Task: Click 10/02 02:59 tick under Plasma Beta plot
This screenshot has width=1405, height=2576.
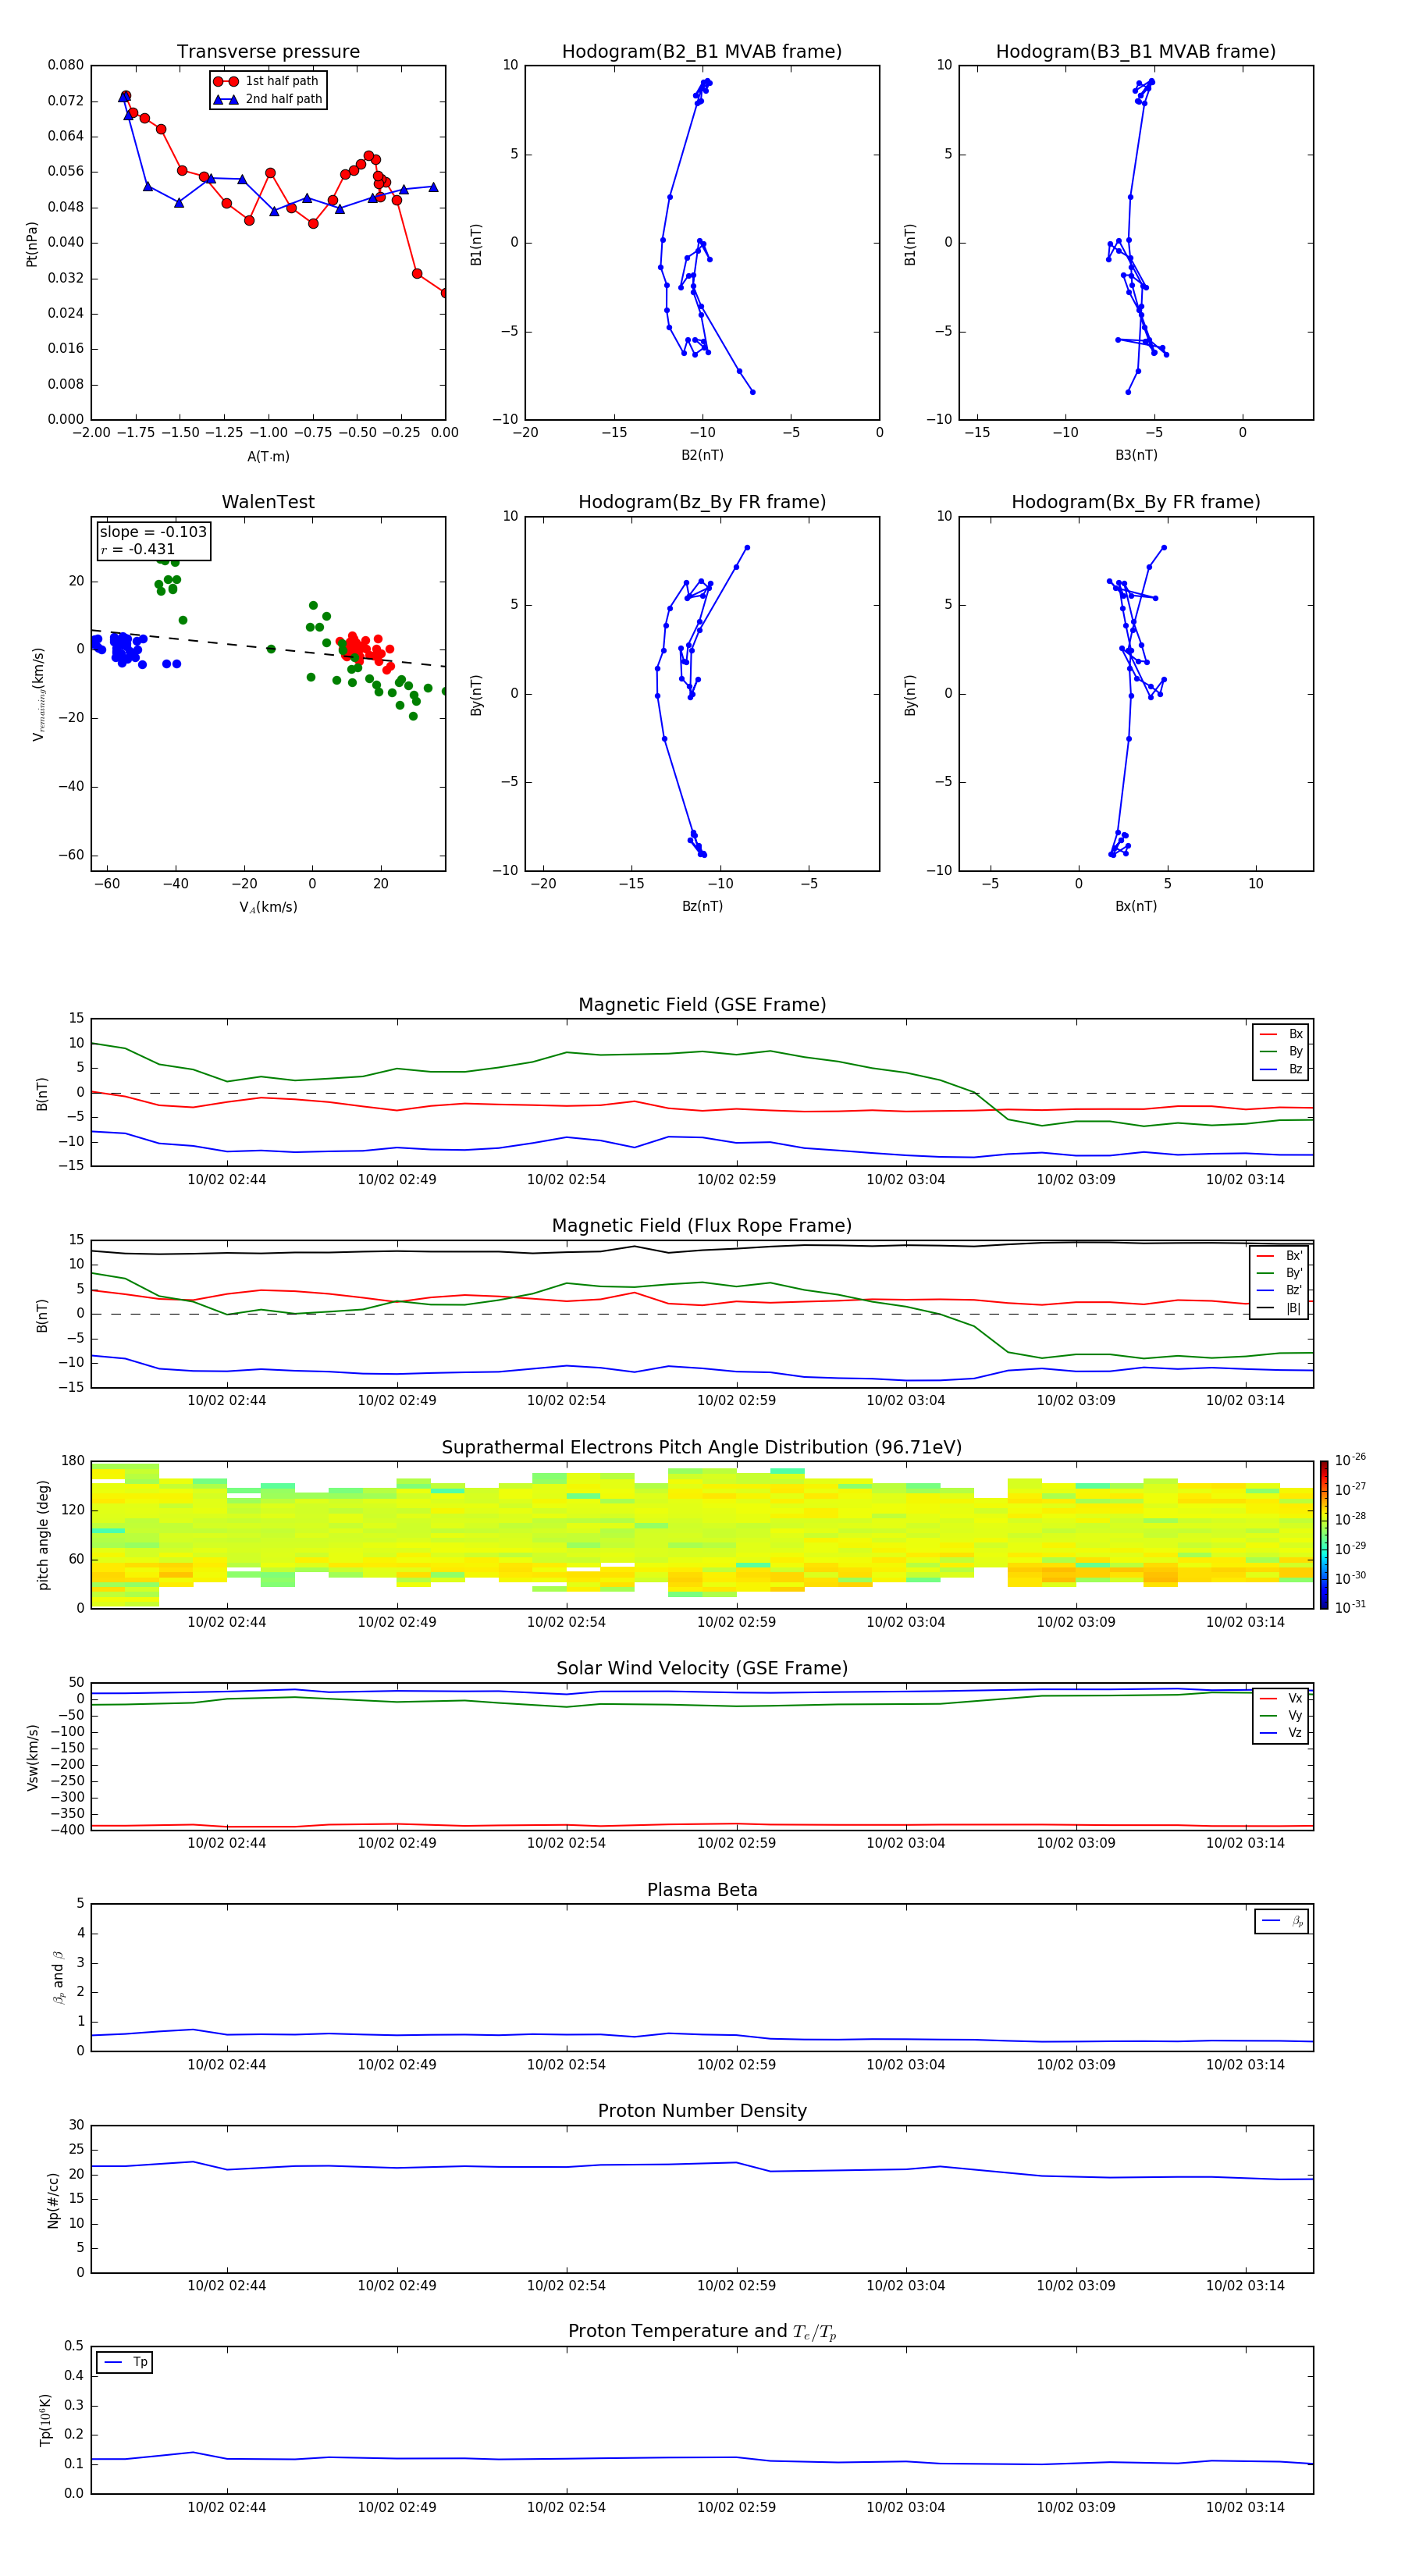Action: pos(736,2064)
